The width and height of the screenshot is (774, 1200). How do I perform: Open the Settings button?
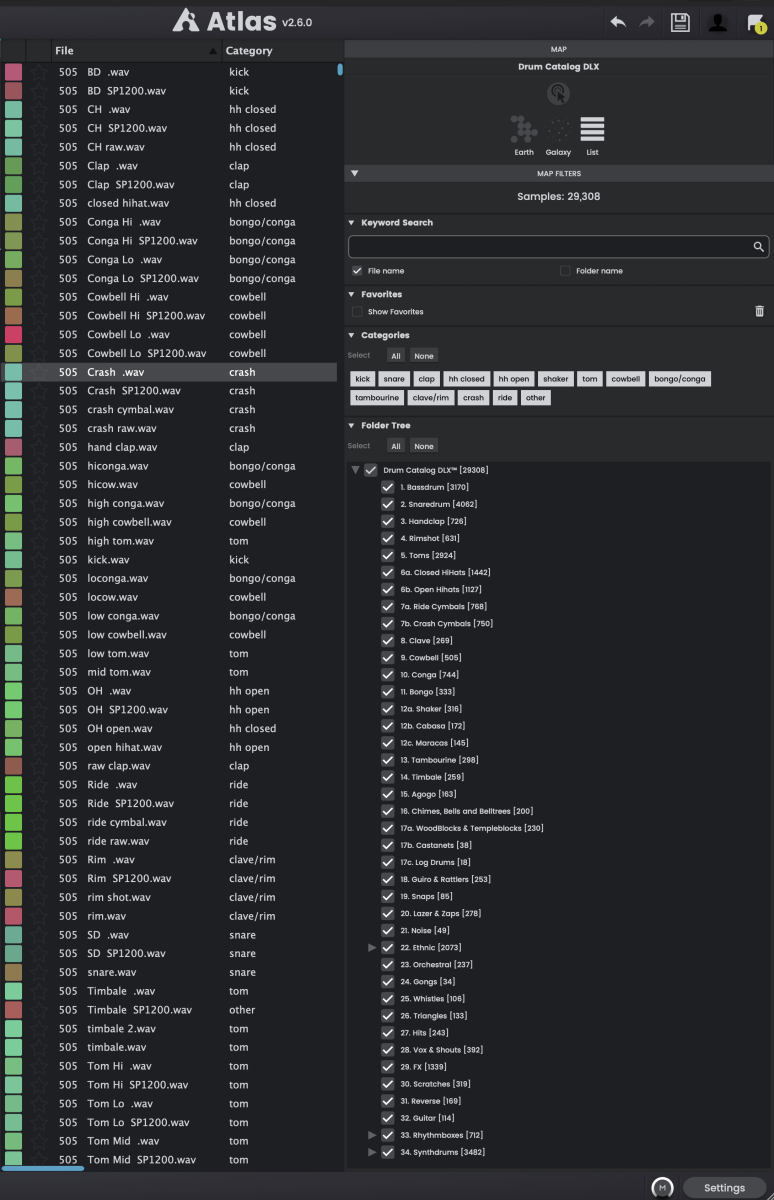pyautogui.click(x=724, y=1188)
